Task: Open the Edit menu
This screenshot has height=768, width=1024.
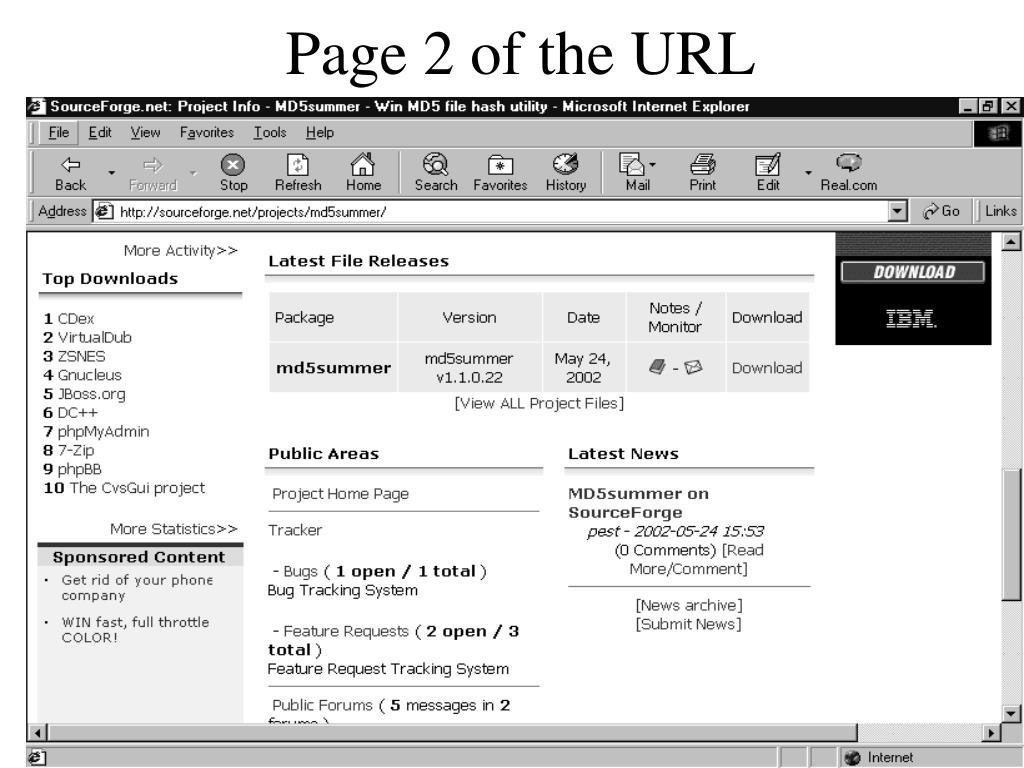Action: [x=100, y=133]
